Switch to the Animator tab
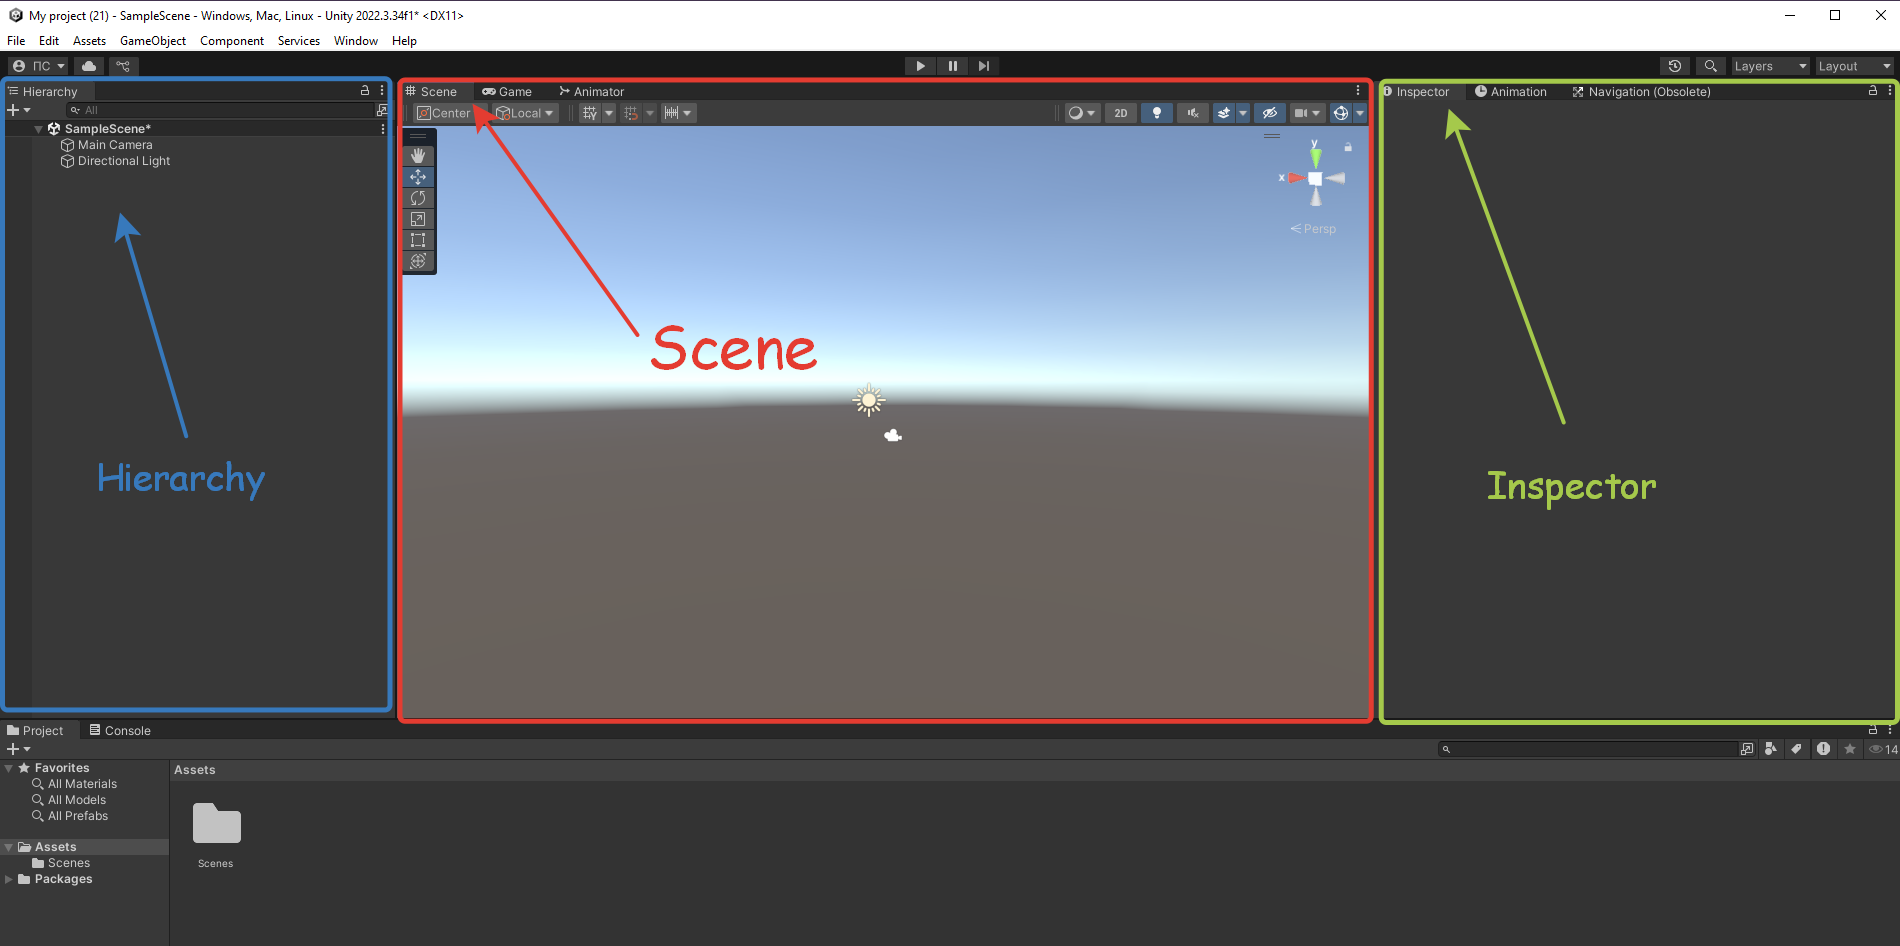Image resolution: width=1900 pixels, height=946 pixels. click(x=592, y=91)
